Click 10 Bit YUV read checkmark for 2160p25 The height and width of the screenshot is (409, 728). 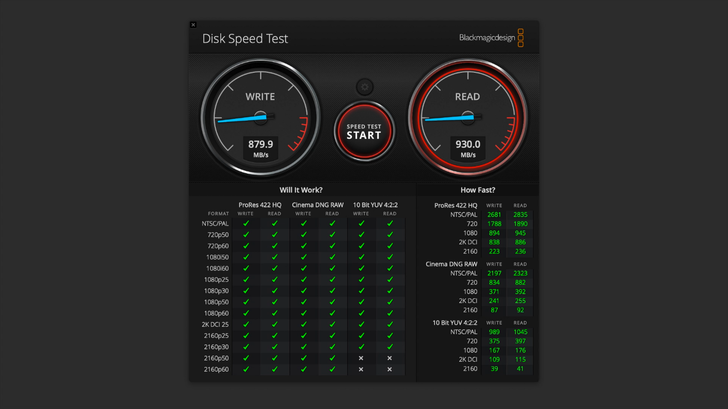coord(390,335)
